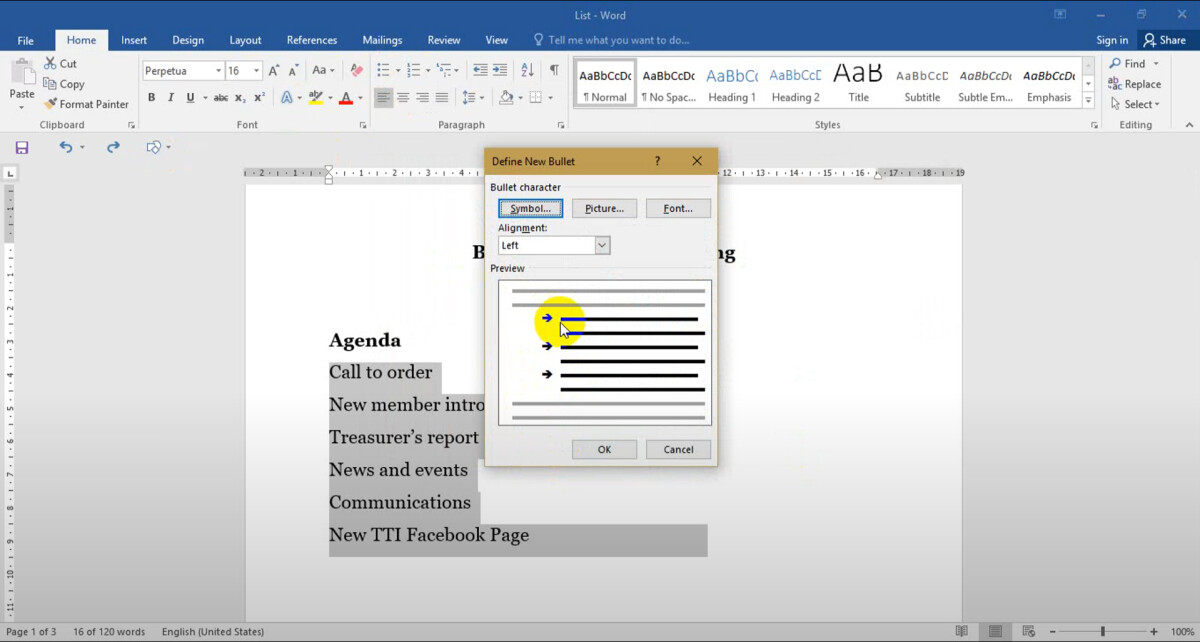
Task: Toggle Italic formatting
Action: coord(171,98)
